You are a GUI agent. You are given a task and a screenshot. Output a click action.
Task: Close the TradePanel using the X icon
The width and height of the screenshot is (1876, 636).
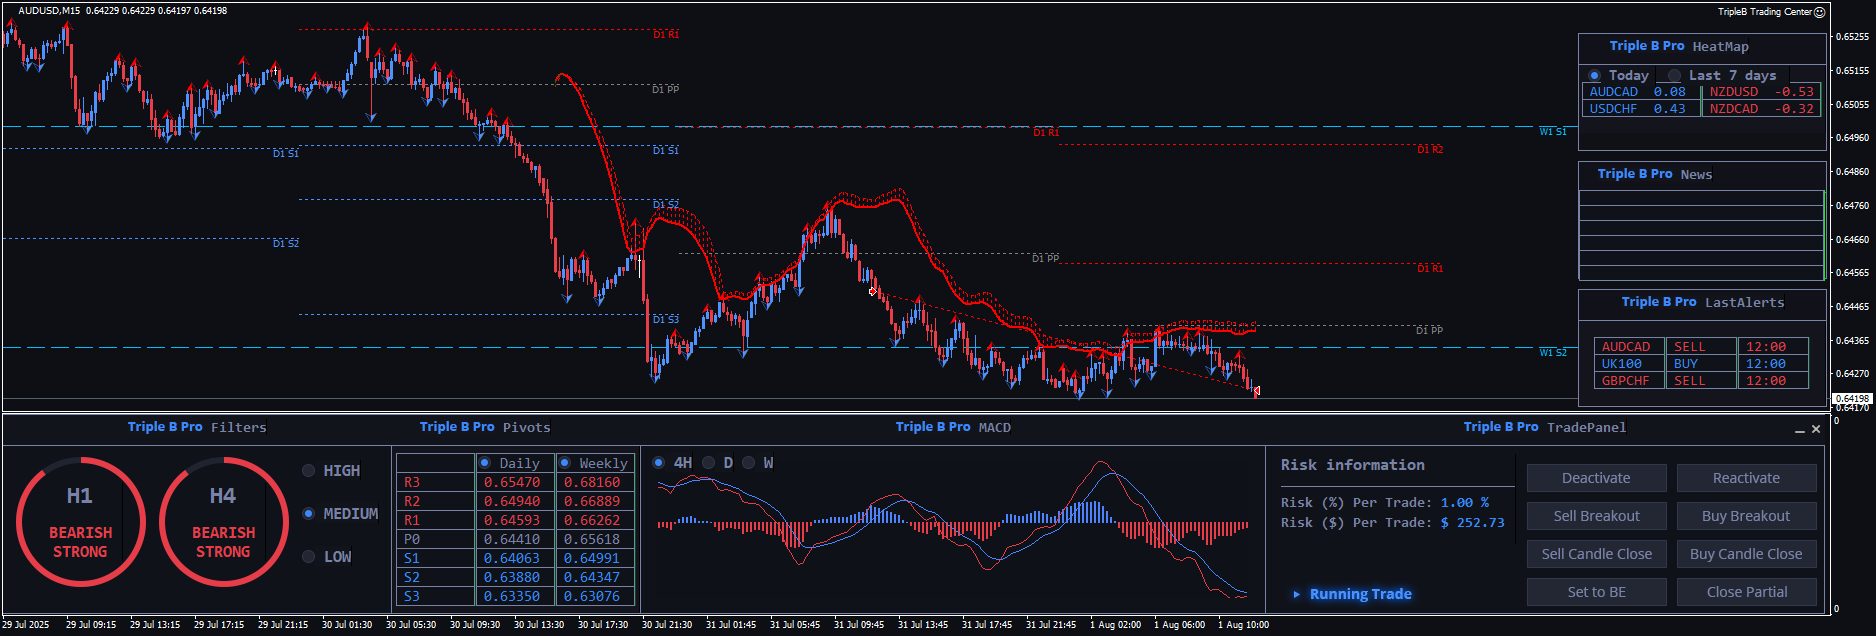pyautogui.click(x=1816, y=429)
